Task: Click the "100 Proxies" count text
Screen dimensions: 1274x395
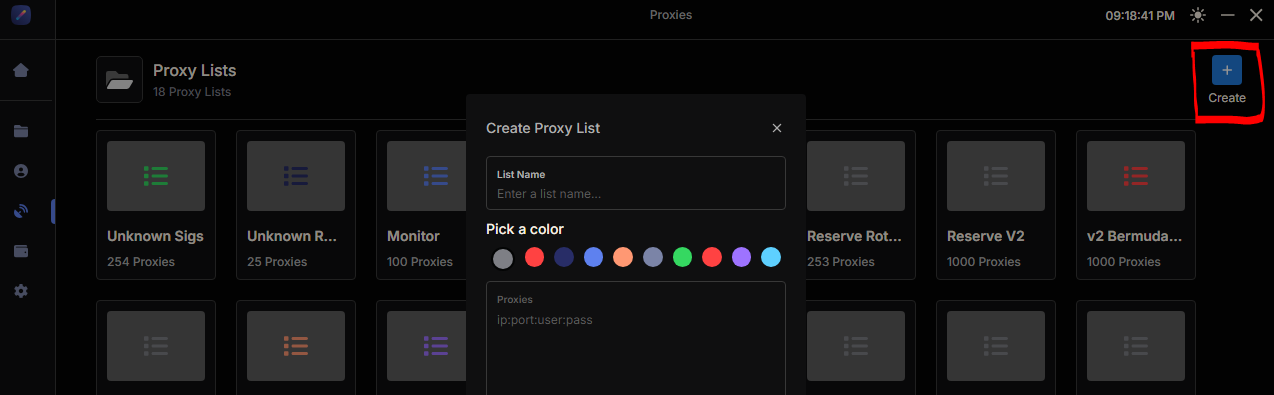Action: [x=420, y=262]
